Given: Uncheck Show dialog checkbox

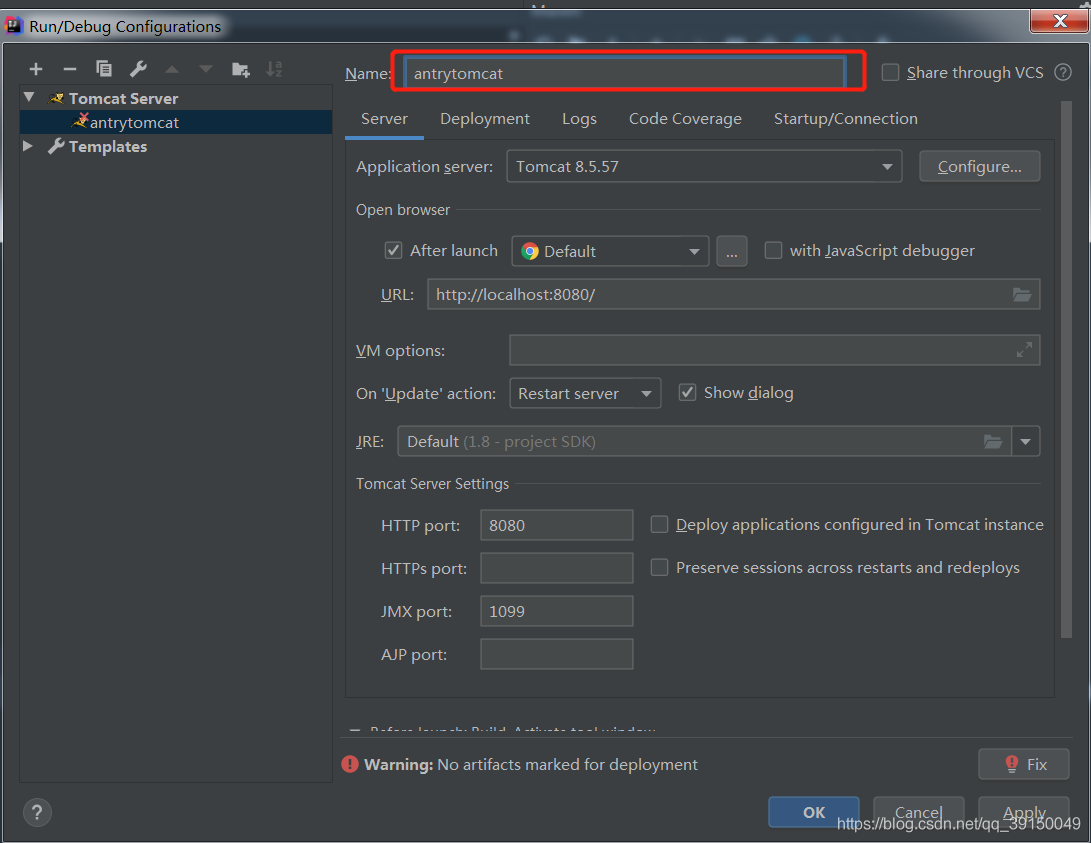Looking at the screenshot, I should (687, 392).
